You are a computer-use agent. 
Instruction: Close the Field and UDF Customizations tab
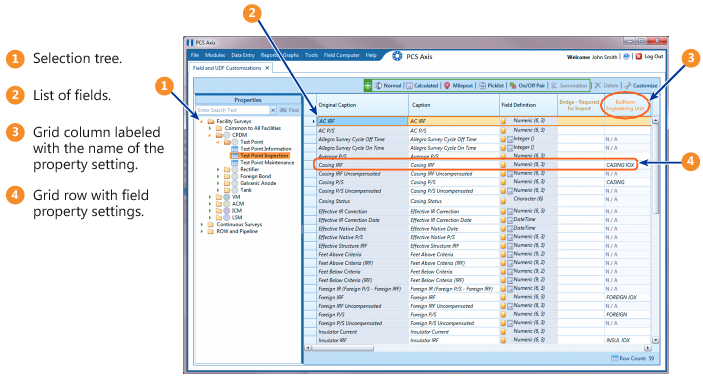(267, 68)
